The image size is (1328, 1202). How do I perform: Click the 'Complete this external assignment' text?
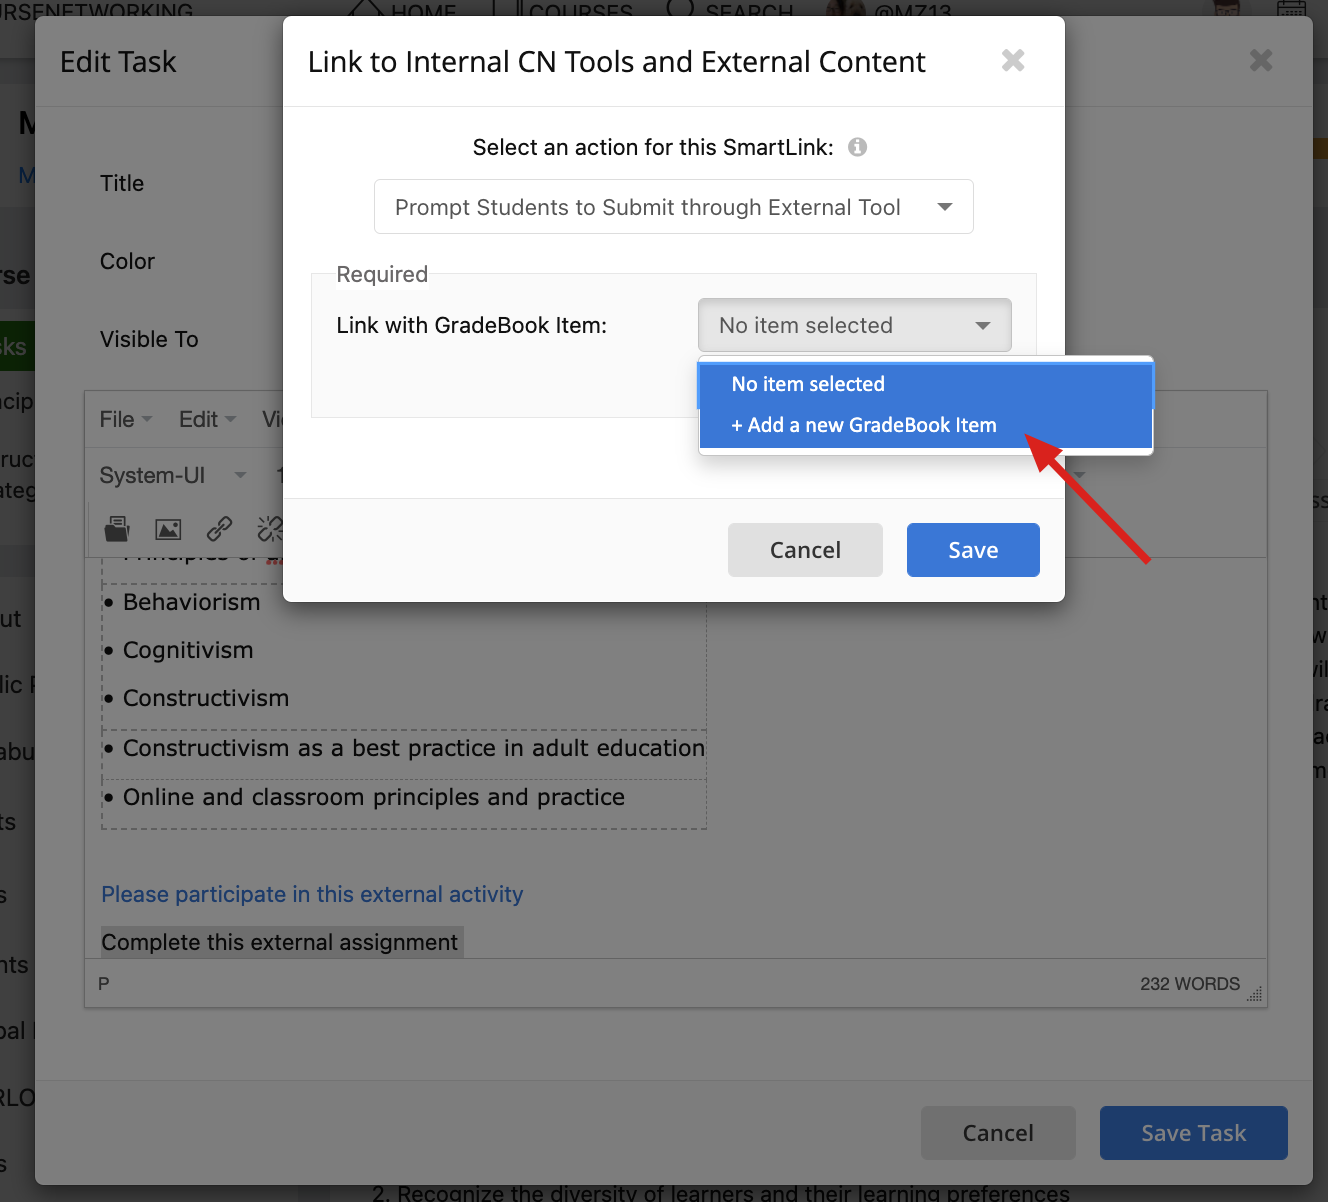click(280, 942)
